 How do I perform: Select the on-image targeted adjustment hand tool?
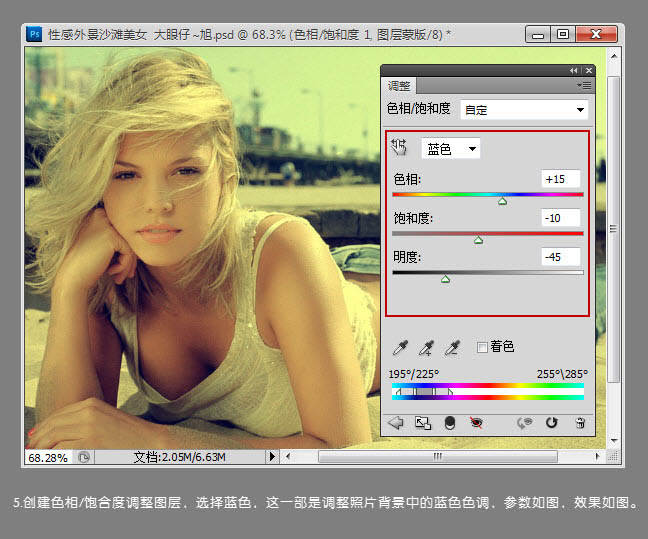pyautogui.click(x=399, y=148)
